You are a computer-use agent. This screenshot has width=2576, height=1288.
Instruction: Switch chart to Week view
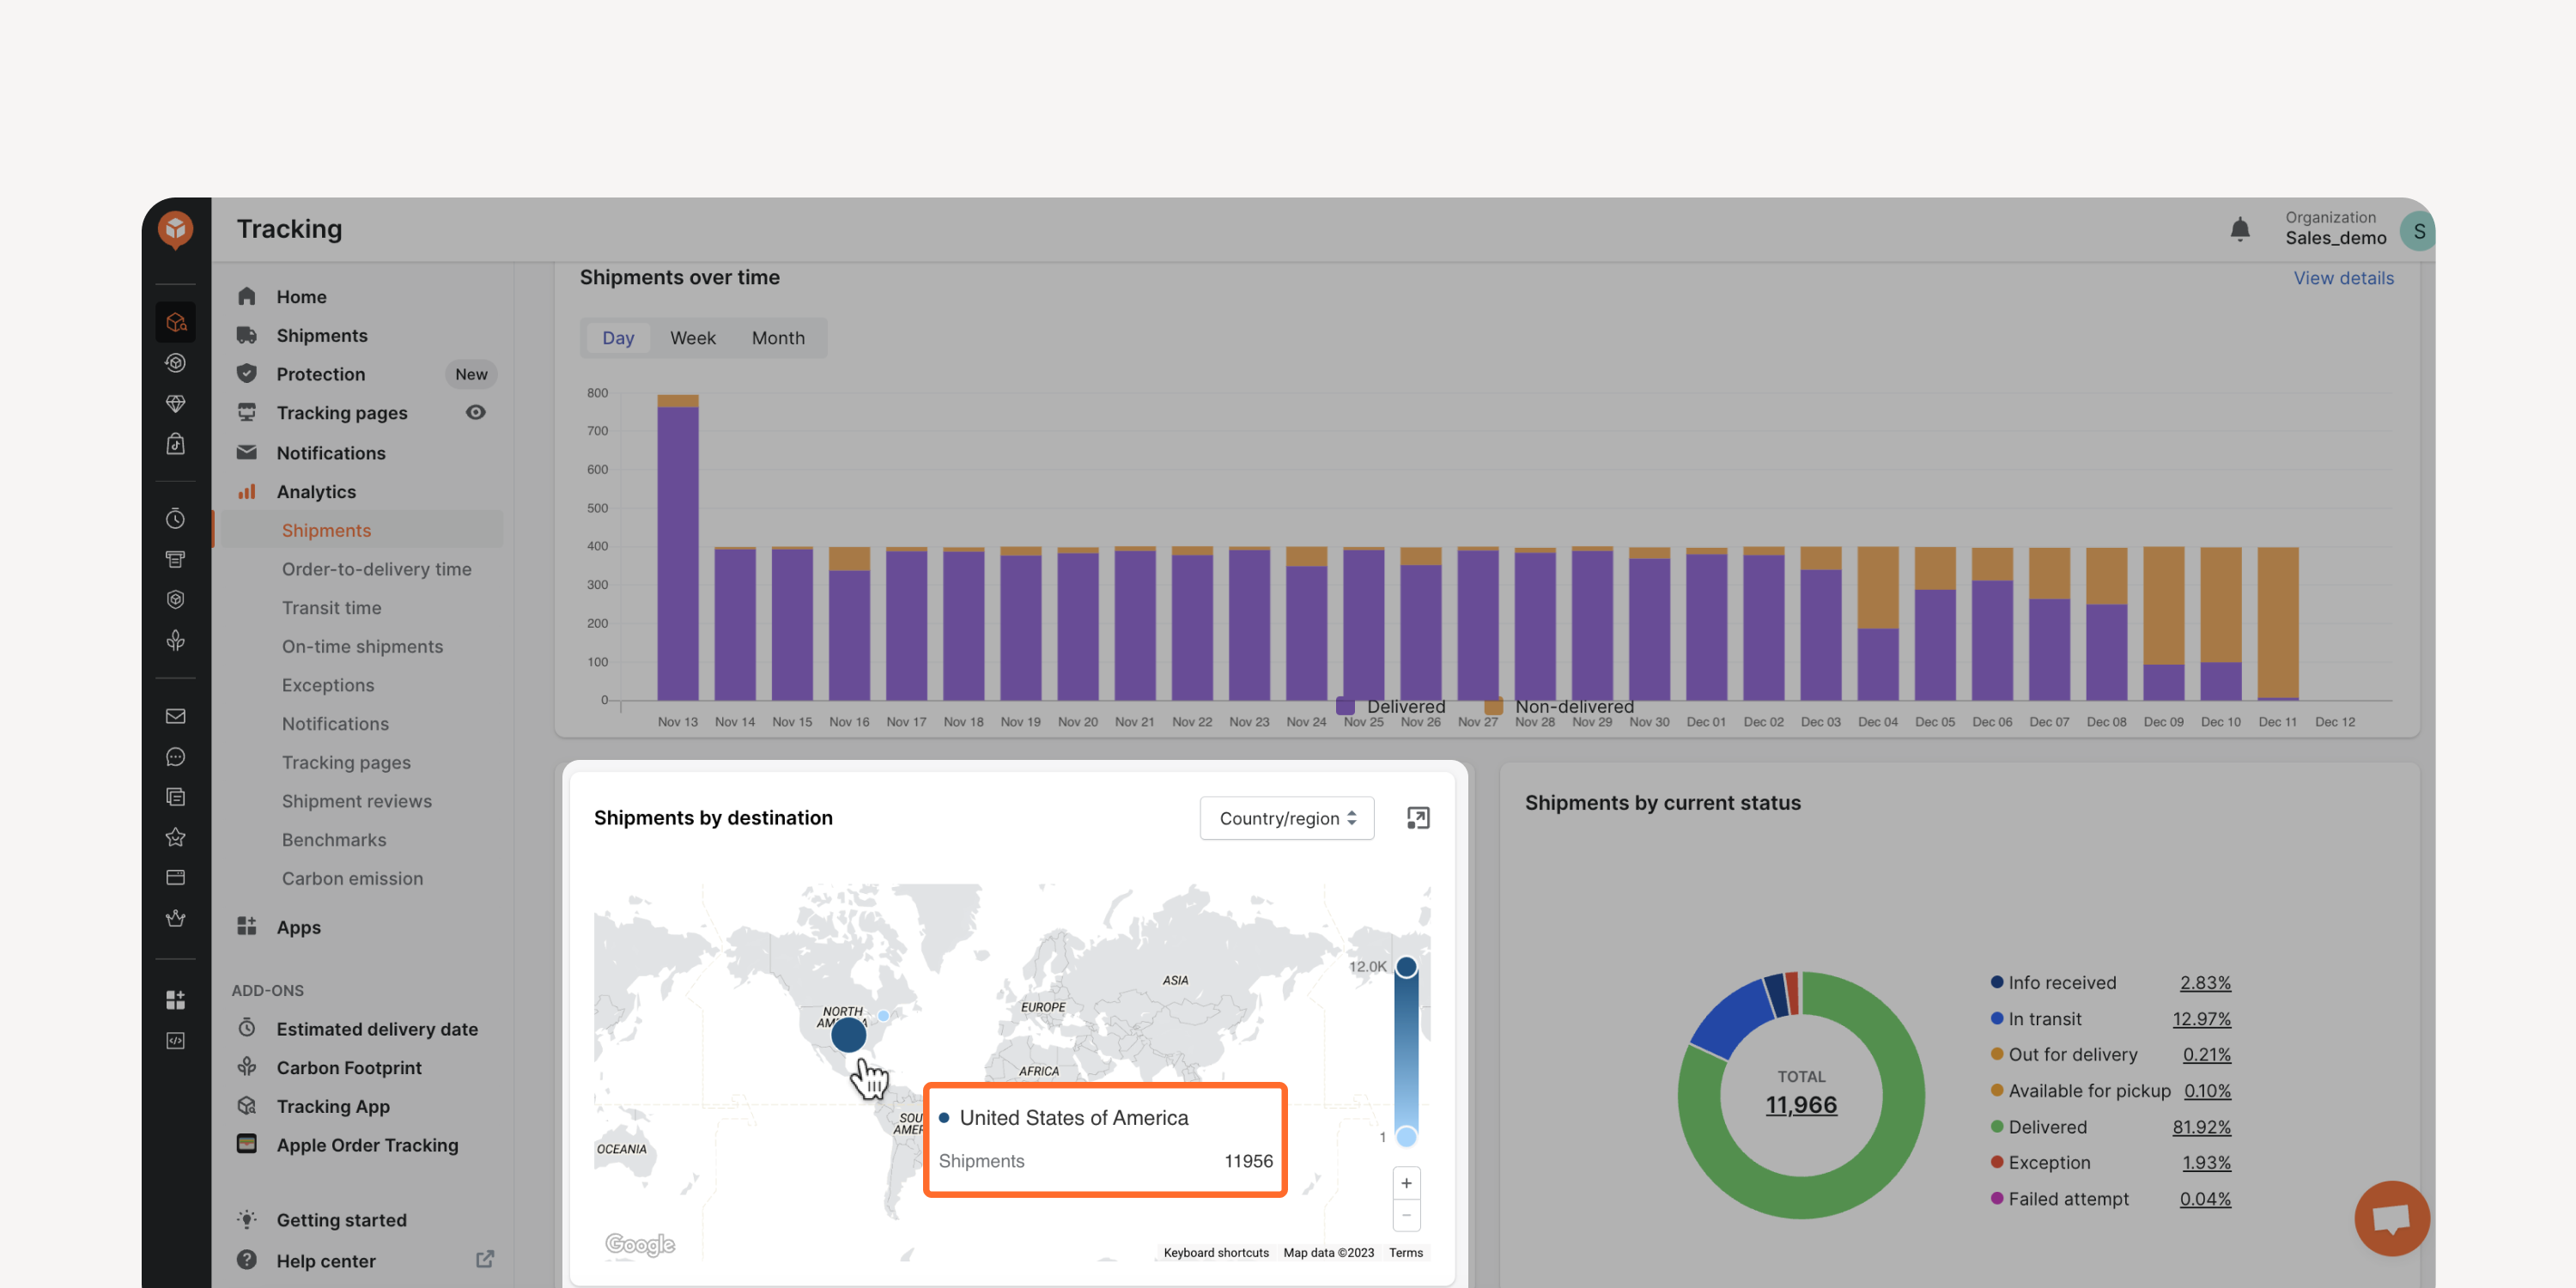[x=692, y=338]
